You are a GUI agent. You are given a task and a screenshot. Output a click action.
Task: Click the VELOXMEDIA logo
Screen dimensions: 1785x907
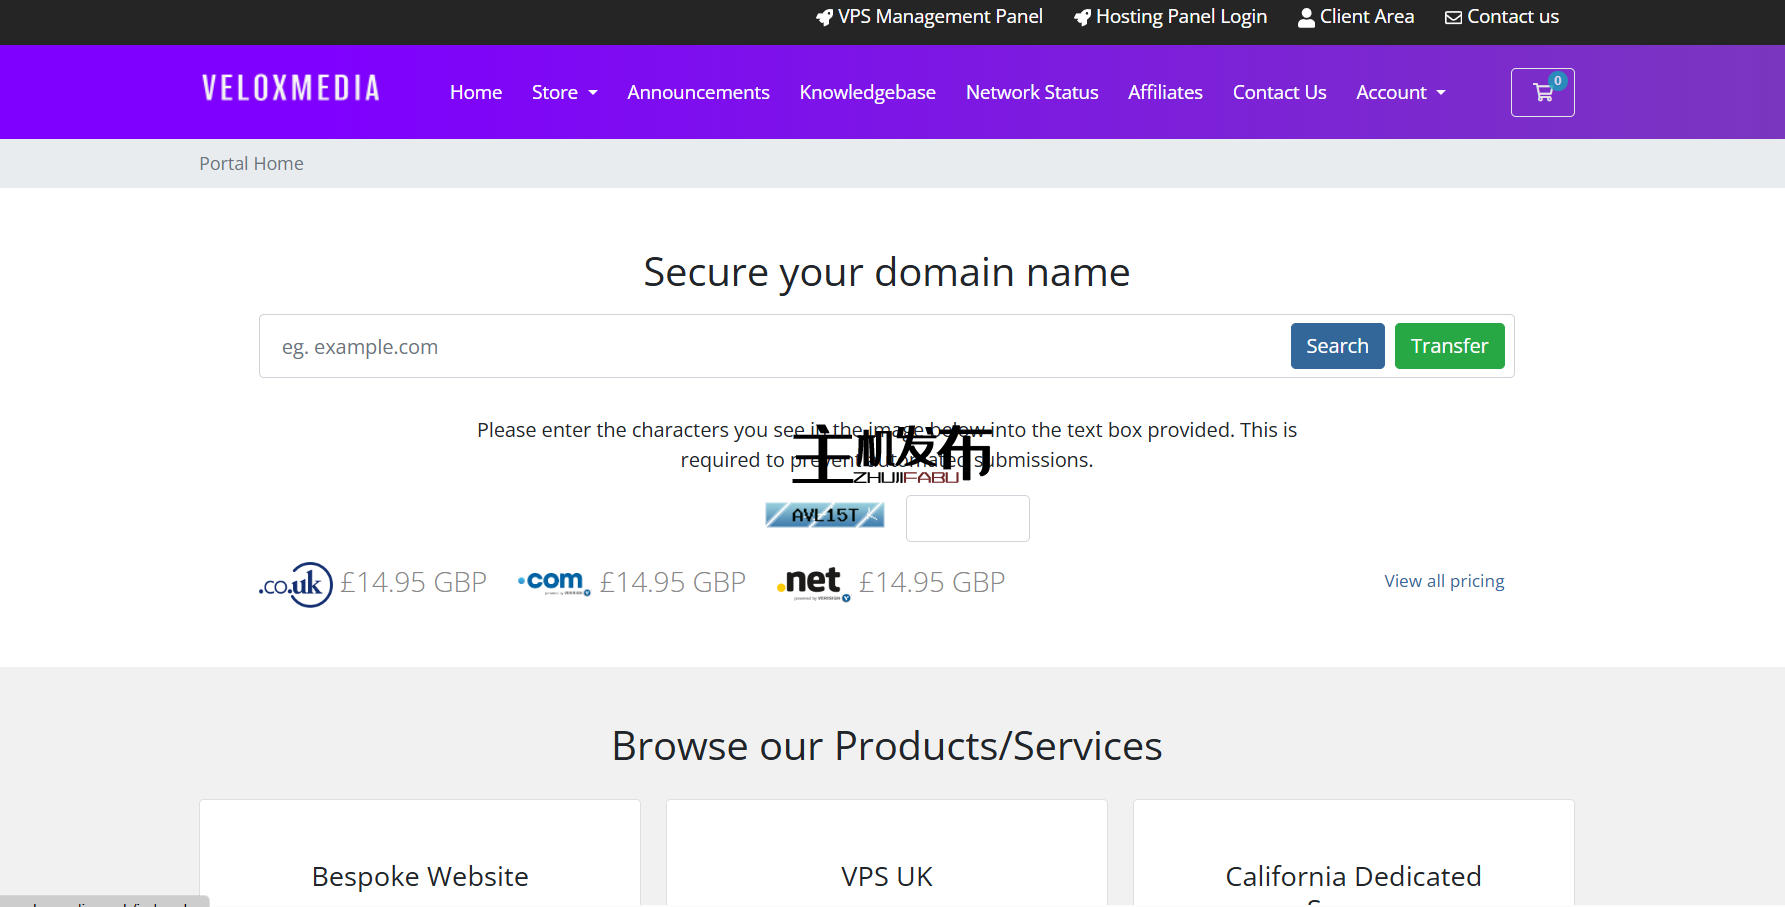coord(291,89)
